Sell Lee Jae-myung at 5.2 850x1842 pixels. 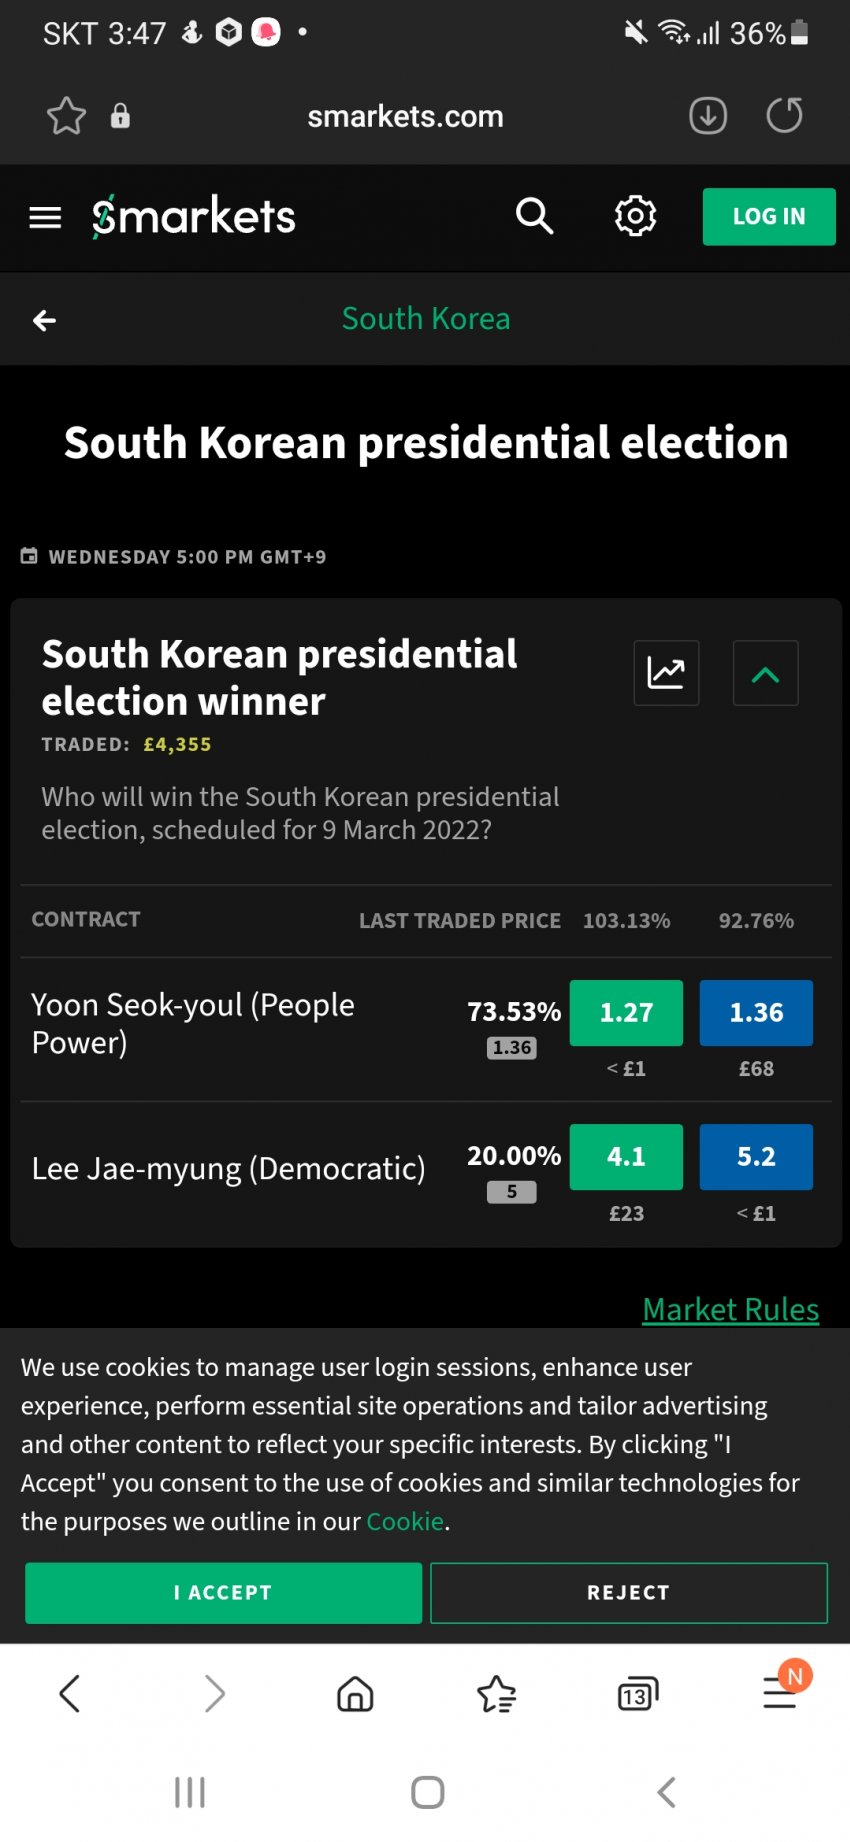pyautogui.click(x=756, y=1157)
